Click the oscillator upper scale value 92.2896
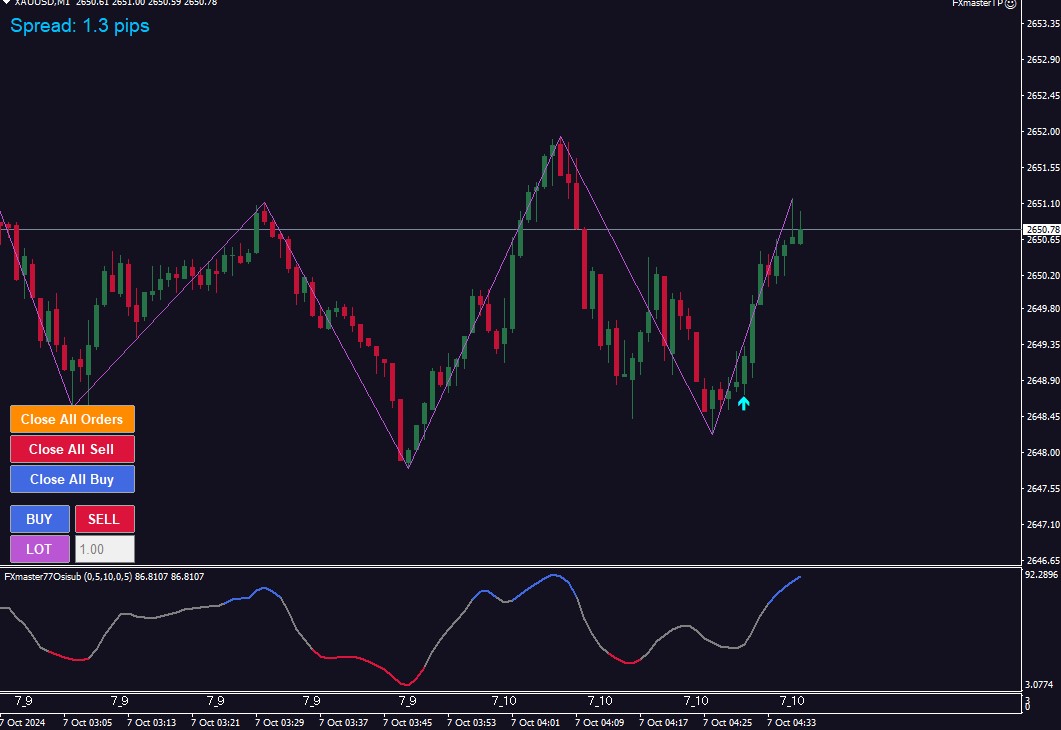1061x730 pixels. tap(1041, 574)
